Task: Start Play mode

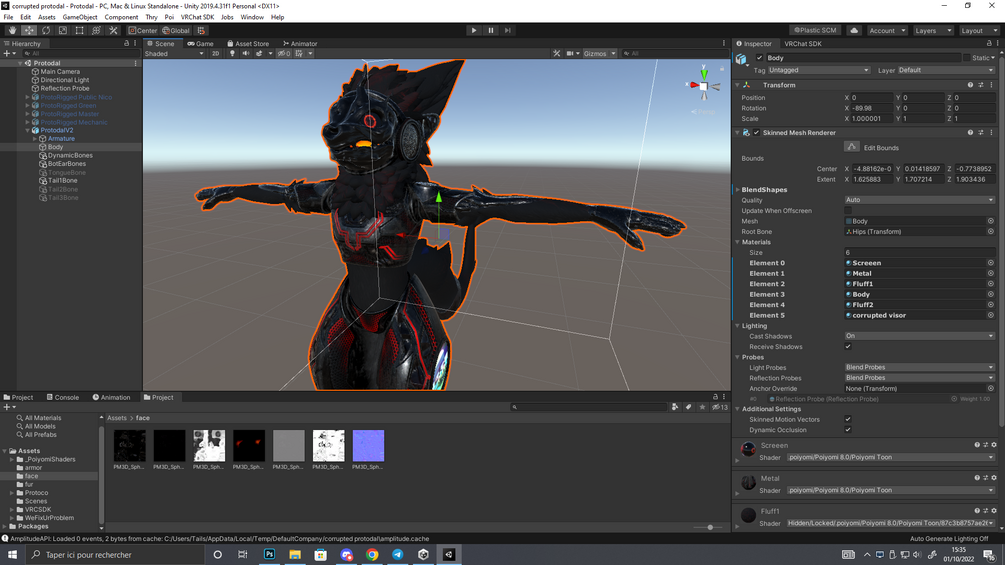Action: [x=474, y=30]
